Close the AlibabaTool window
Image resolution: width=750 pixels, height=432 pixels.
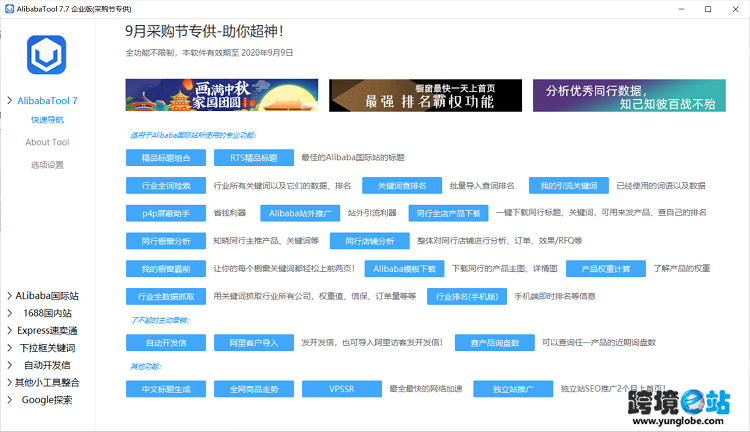(x=736, y=9)
